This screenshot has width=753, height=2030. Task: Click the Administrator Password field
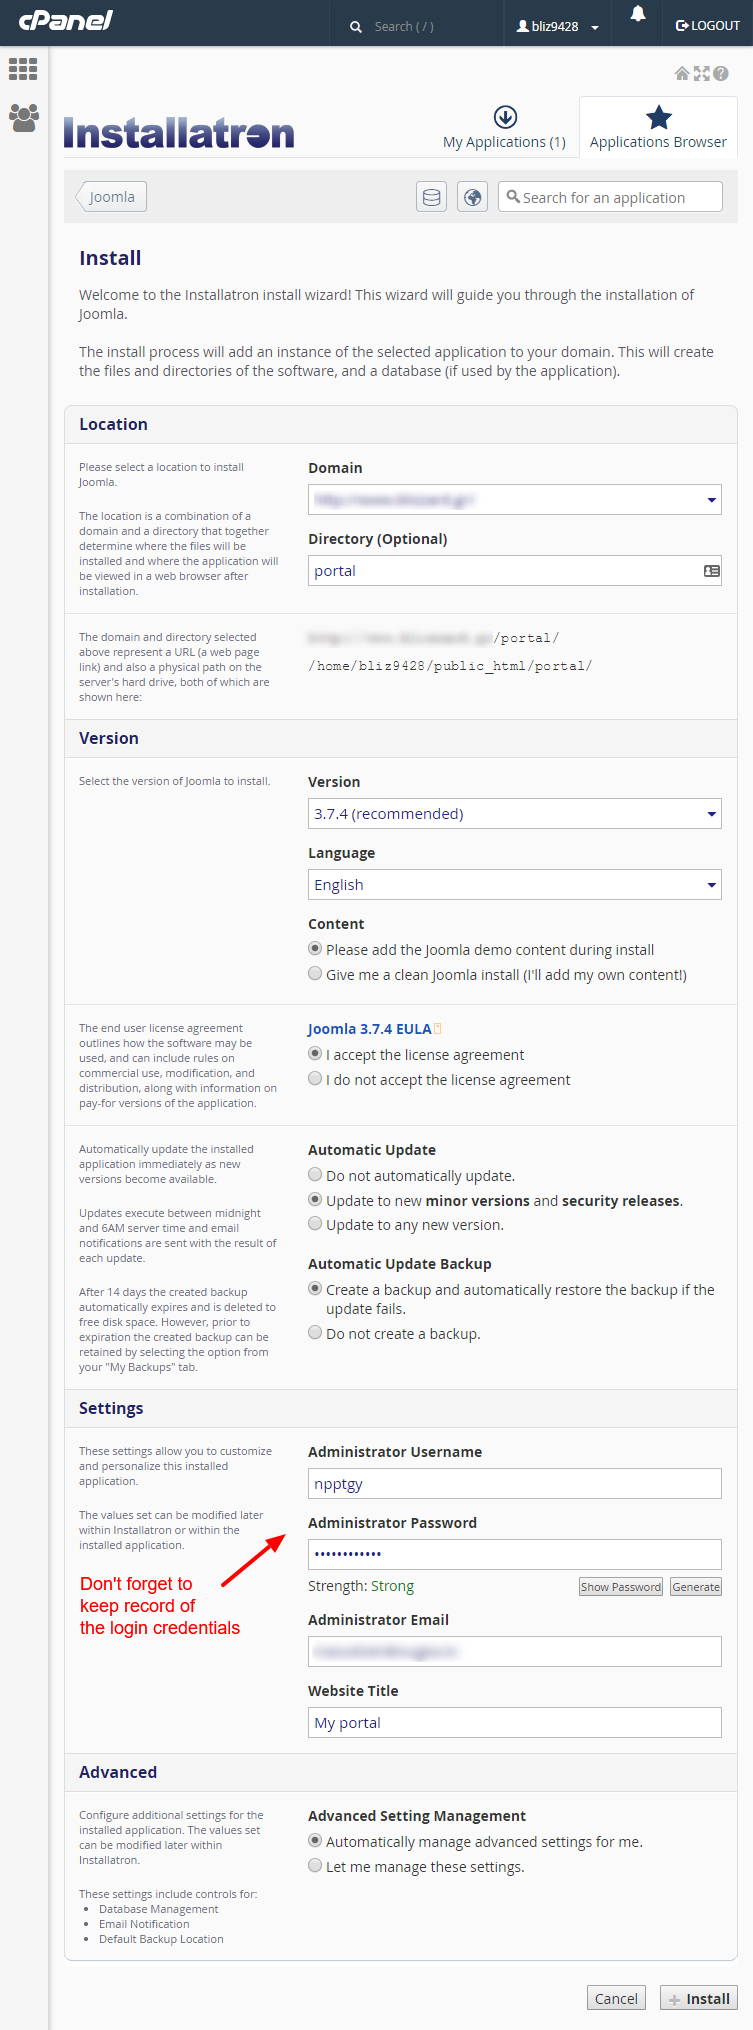515,1554
